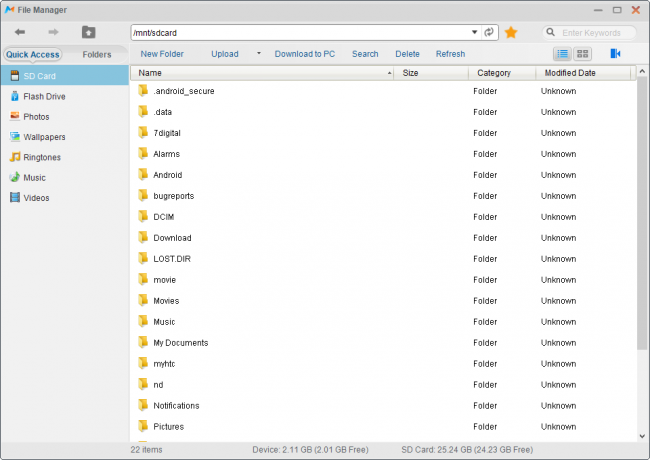Screen dimensions: 650x460
Task: Select the LOST.DIR folder icon
Action: coord(143,259)
